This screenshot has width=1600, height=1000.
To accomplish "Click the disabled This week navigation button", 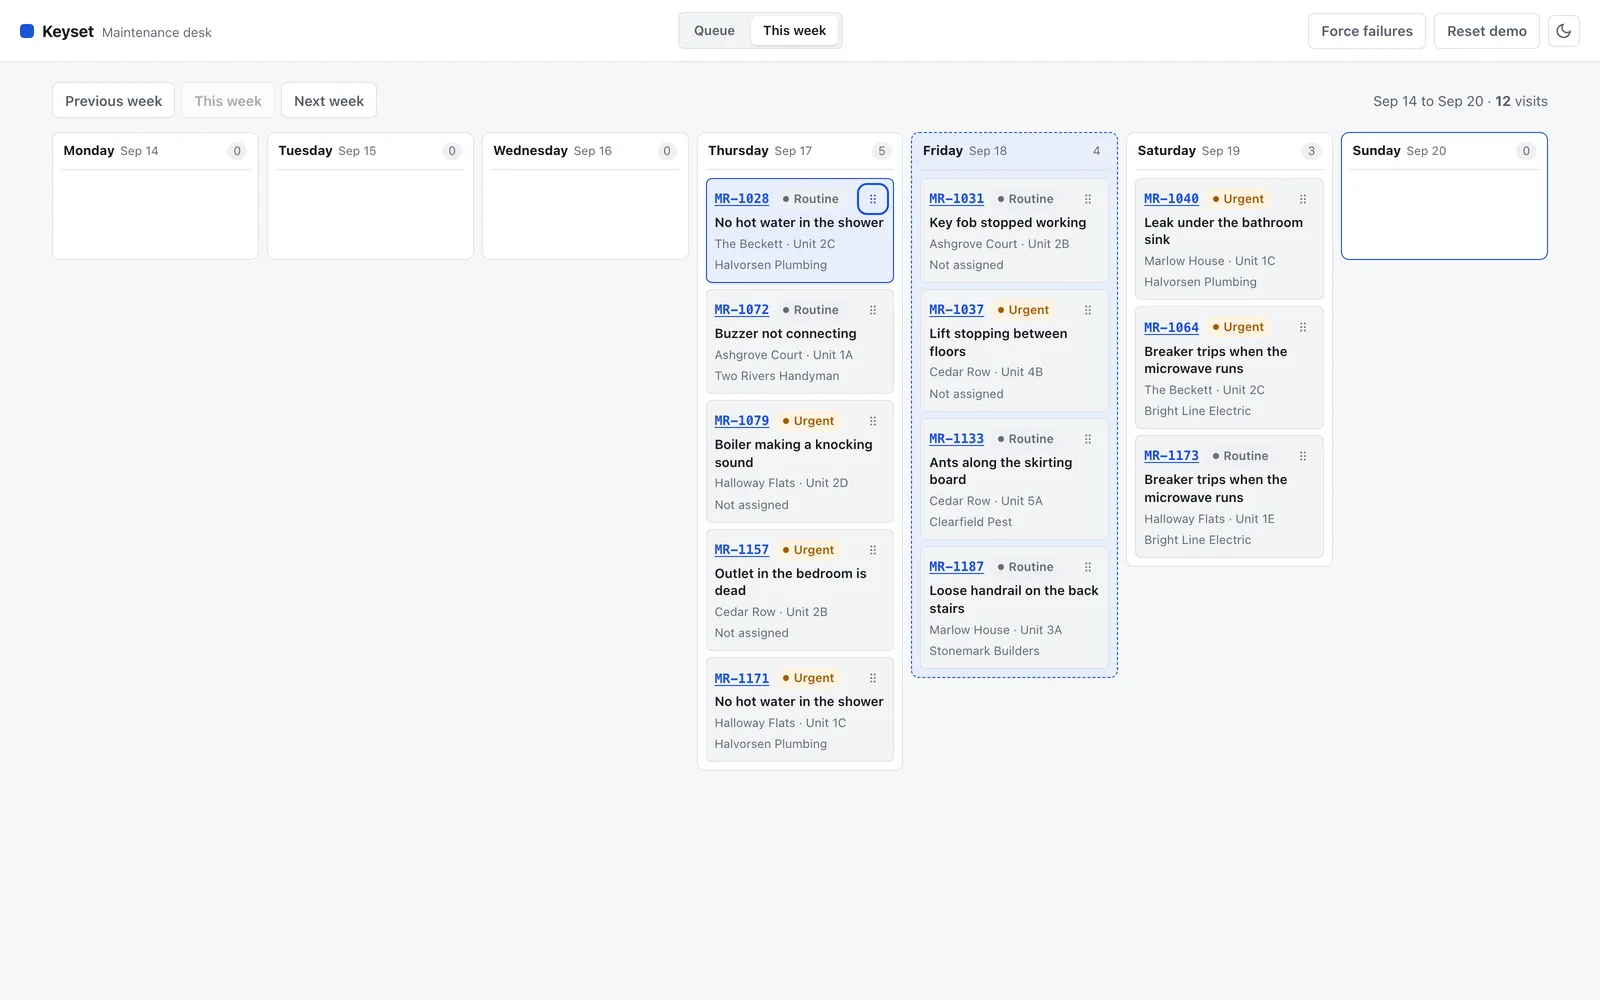I will point(228,101).
